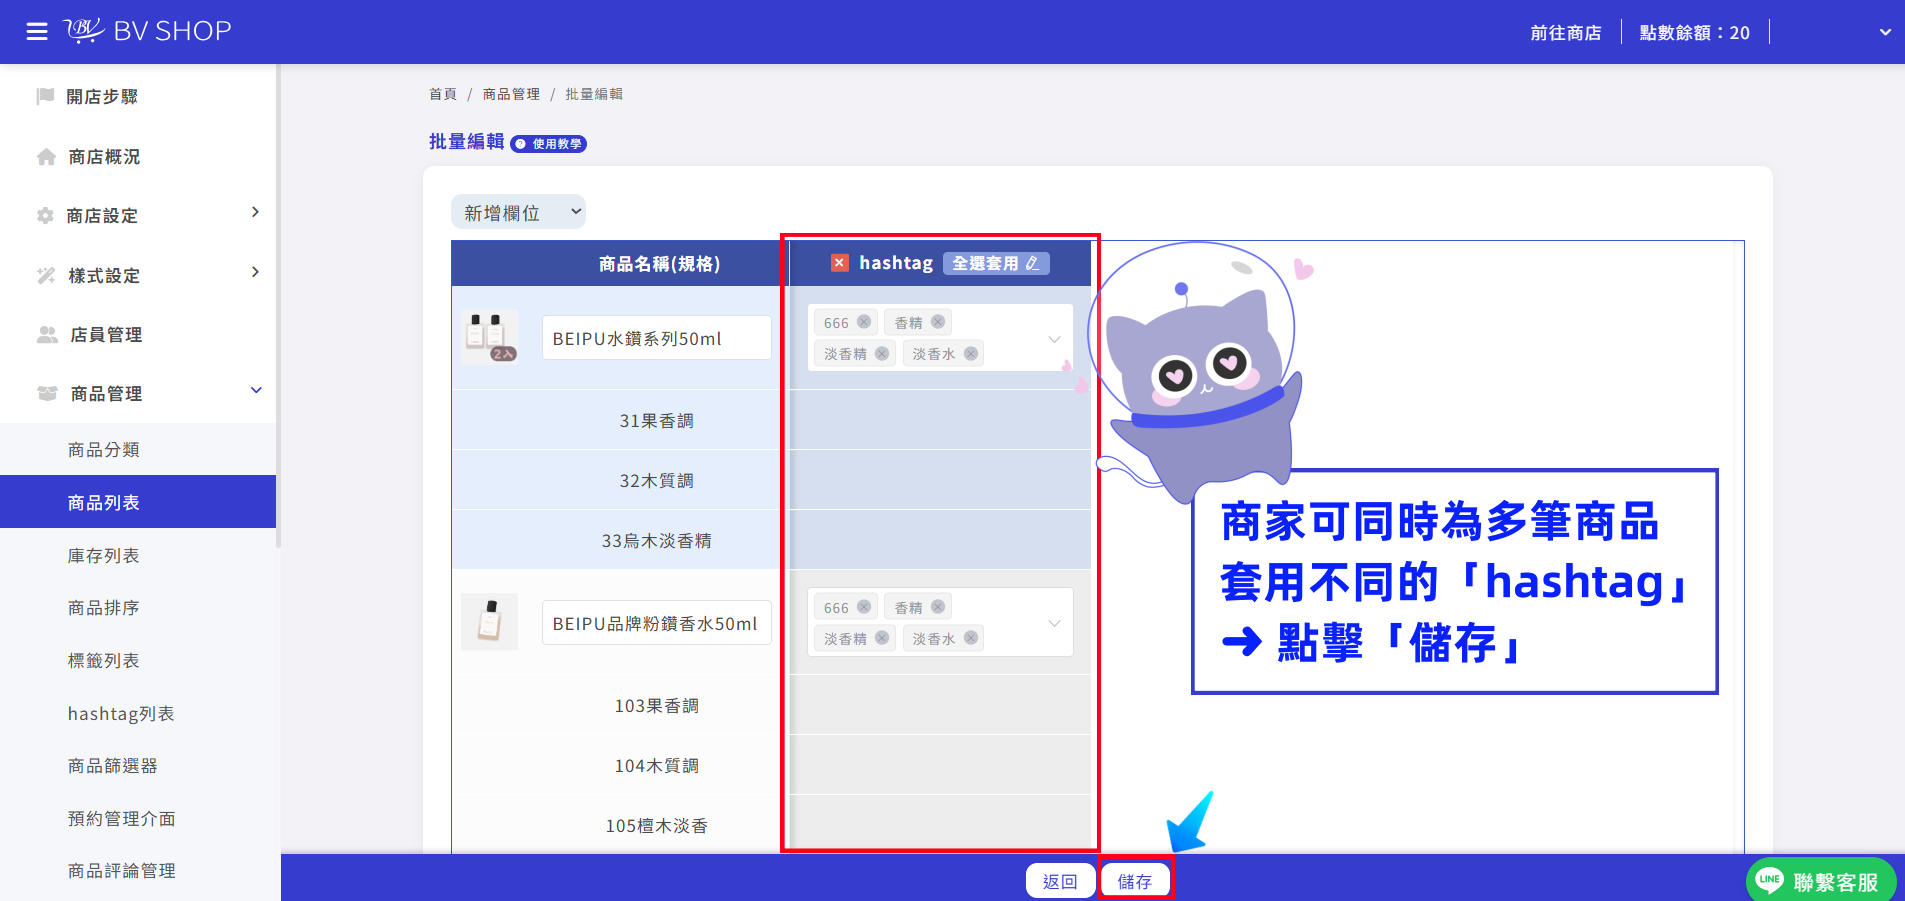Click the 儲存 button
Image resolution: width=1905 pixels, height=901 pixels.
[x=1135, y=881]
